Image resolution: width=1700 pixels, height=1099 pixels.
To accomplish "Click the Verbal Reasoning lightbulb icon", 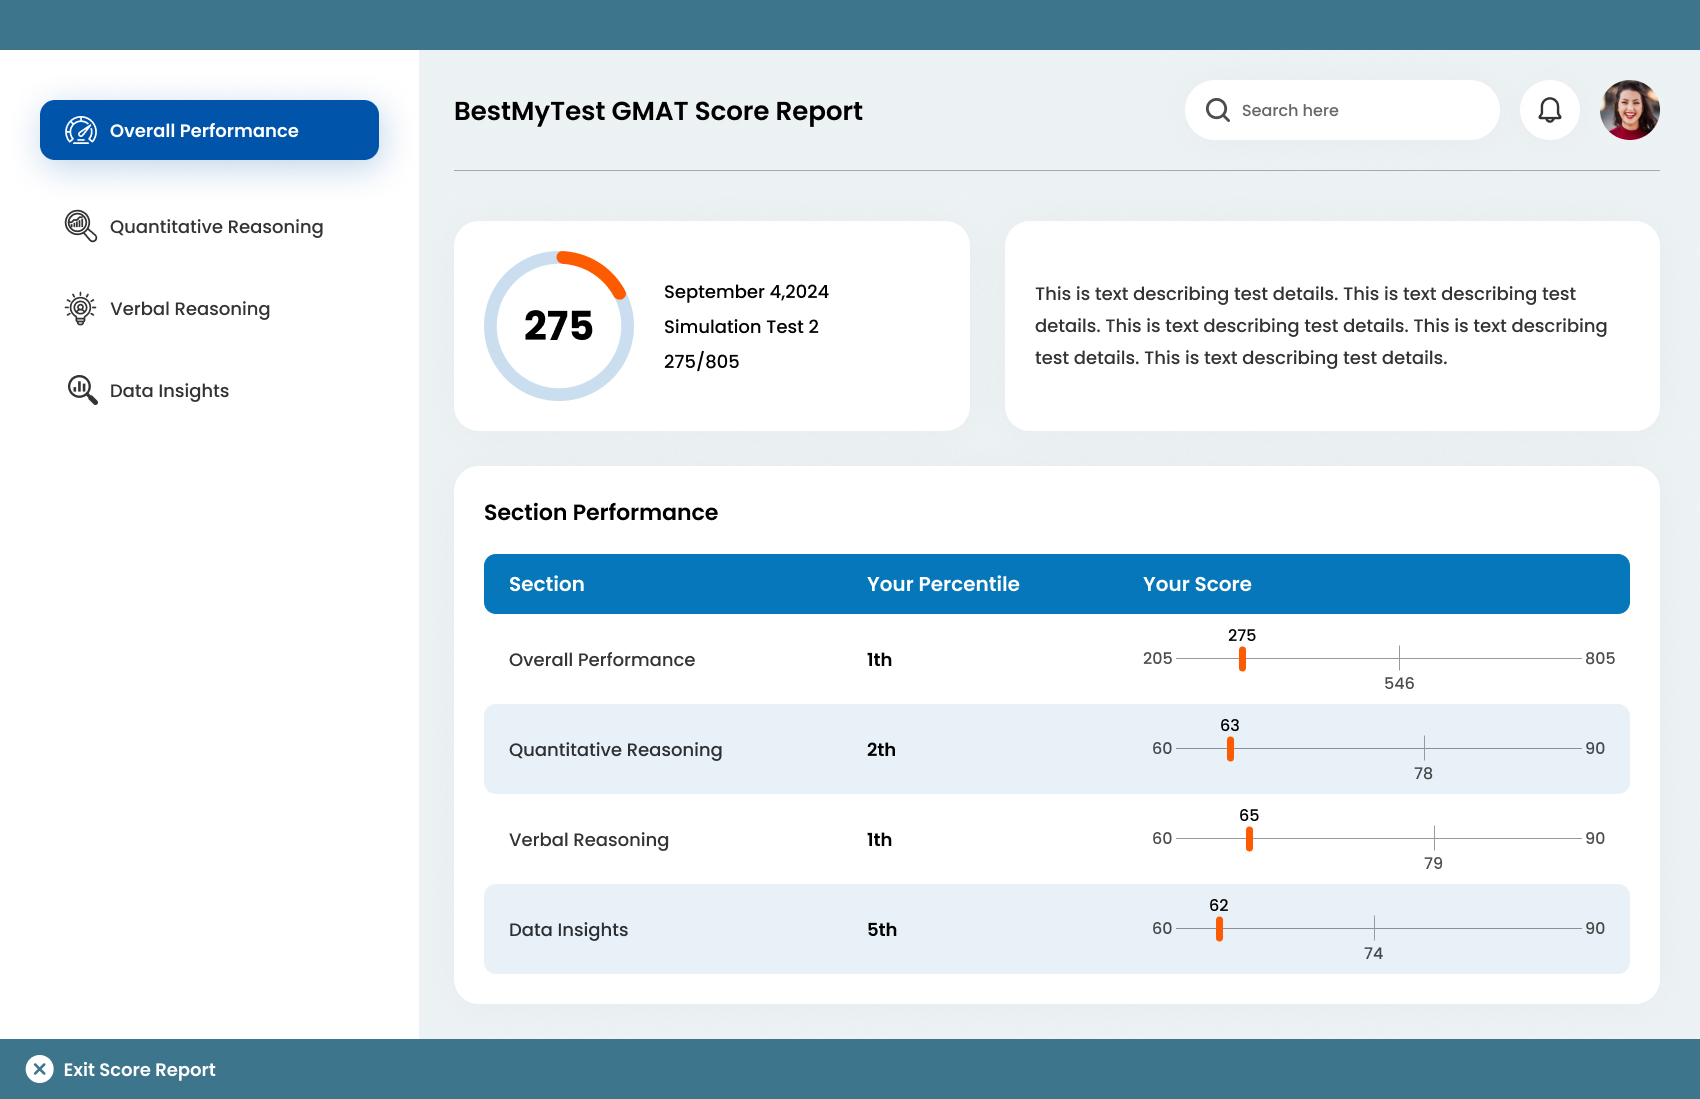I will 81,308.
